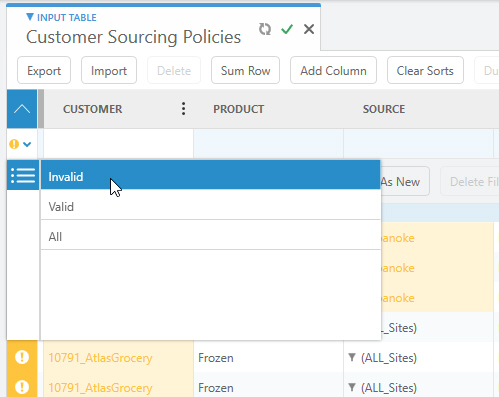Image resolution: width=499 pixels, height=397 pixels.
Task: Click the Export button
Action: (44, 70)
